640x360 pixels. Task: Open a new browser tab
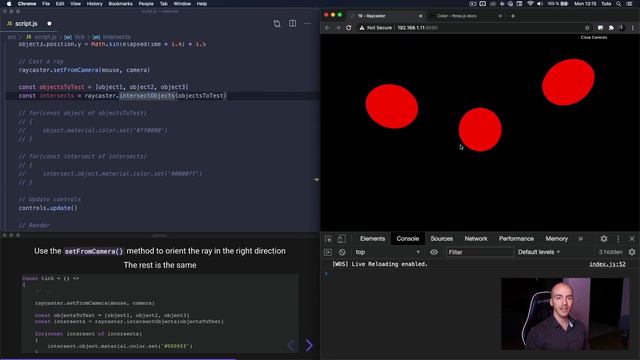click(513, 16)
